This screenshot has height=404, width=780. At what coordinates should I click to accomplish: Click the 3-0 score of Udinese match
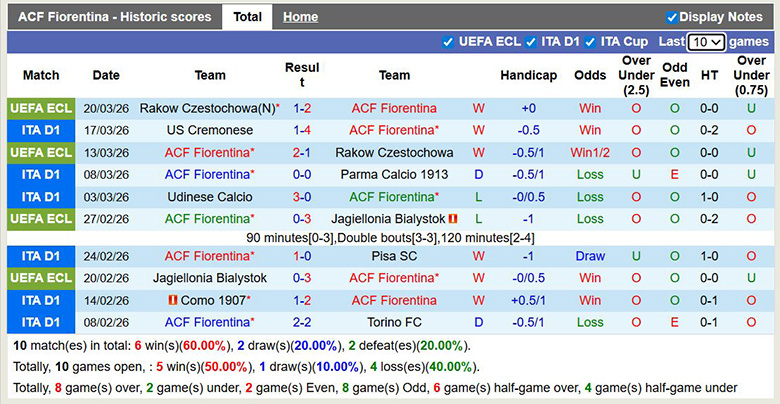302,197
